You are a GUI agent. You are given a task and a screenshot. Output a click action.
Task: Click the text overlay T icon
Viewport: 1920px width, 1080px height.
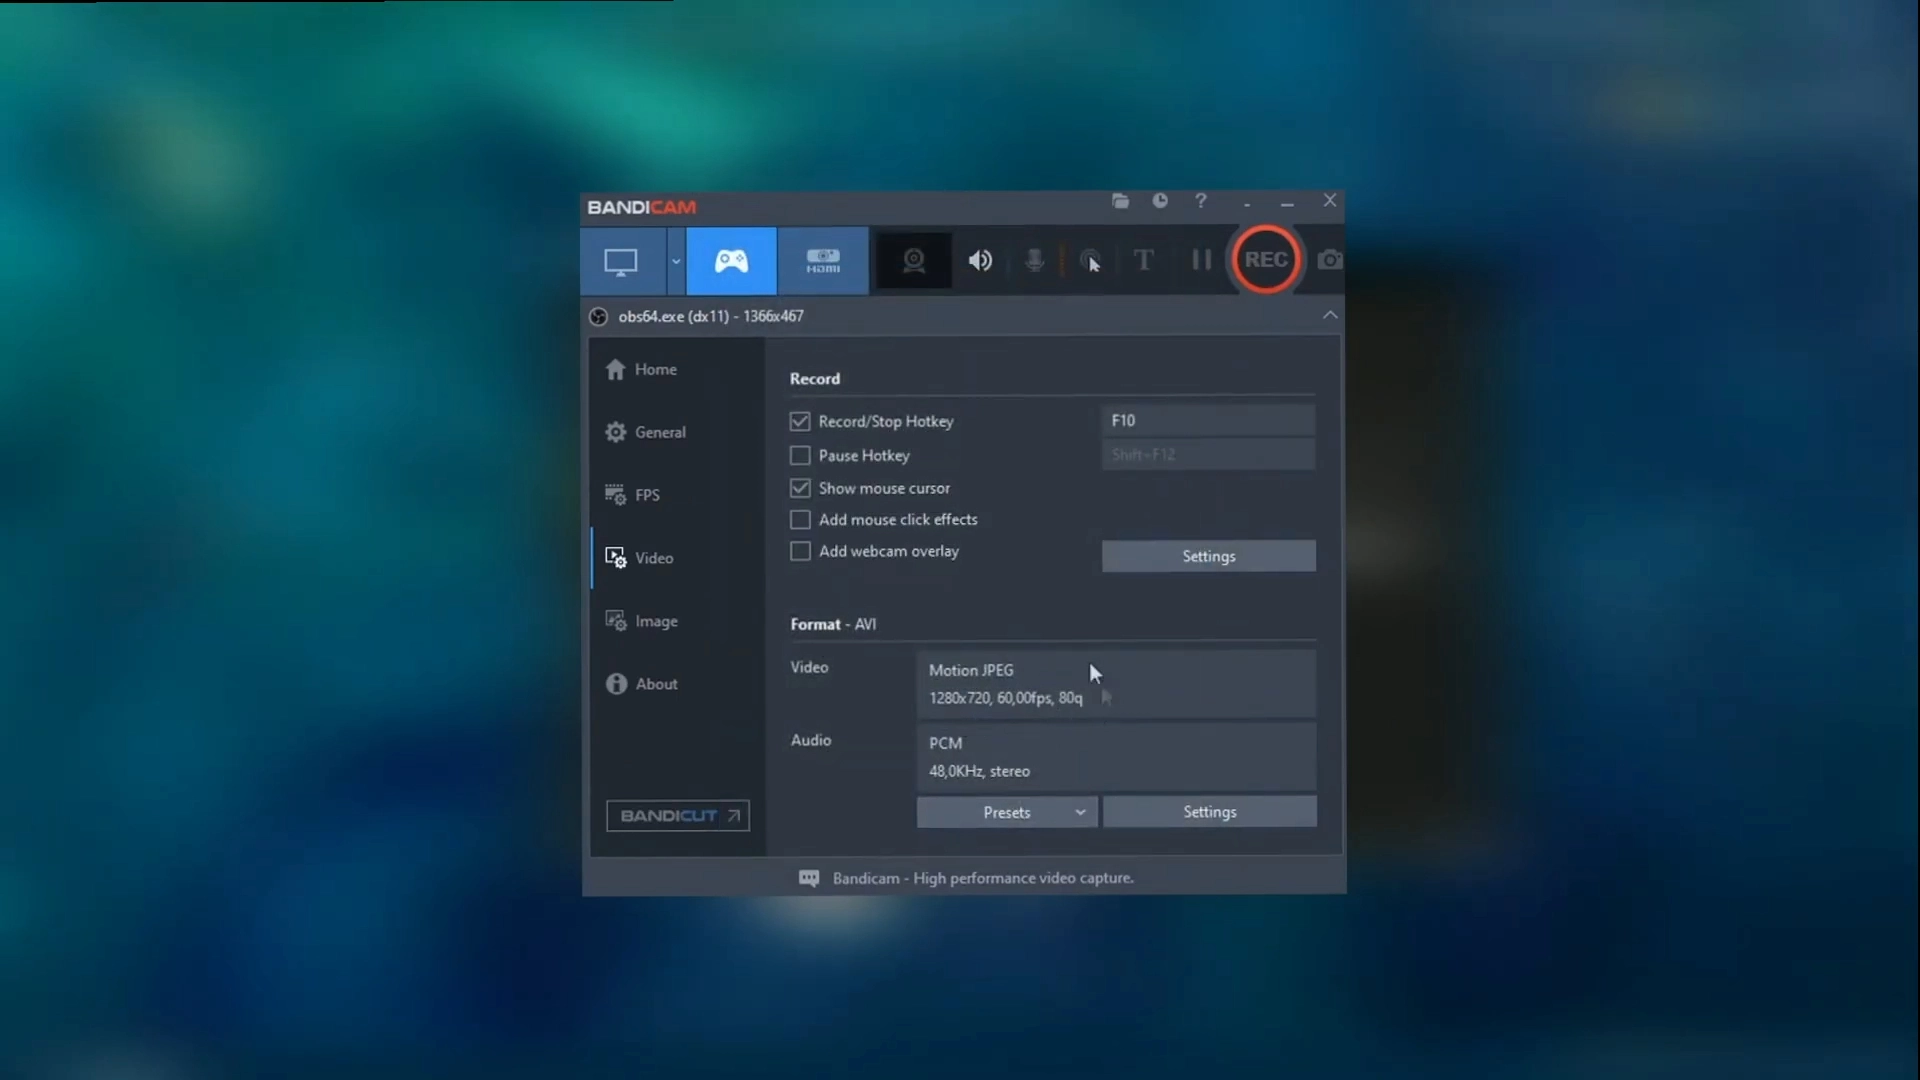pyautogui.click(x=1143, y=261)
